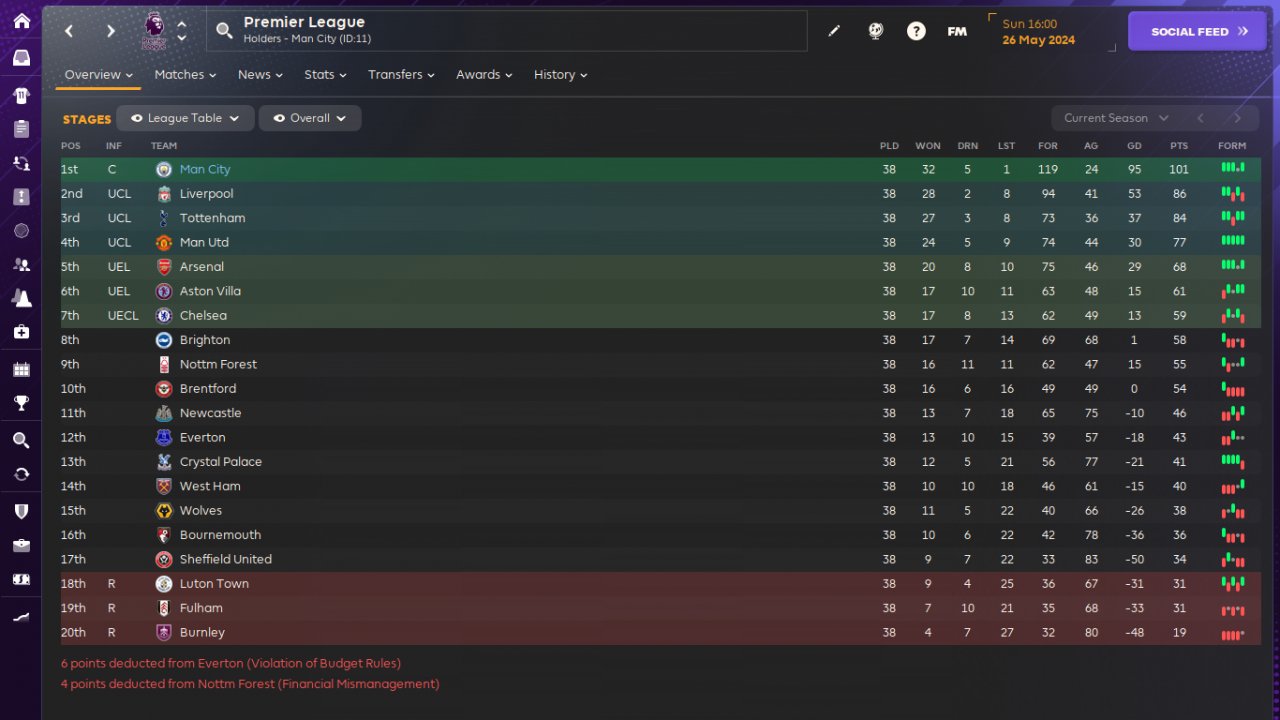The height and width of the screenshot is (720, 1280).
Task: Expand the Current Season selector
Action: [x=1115, y=118]
